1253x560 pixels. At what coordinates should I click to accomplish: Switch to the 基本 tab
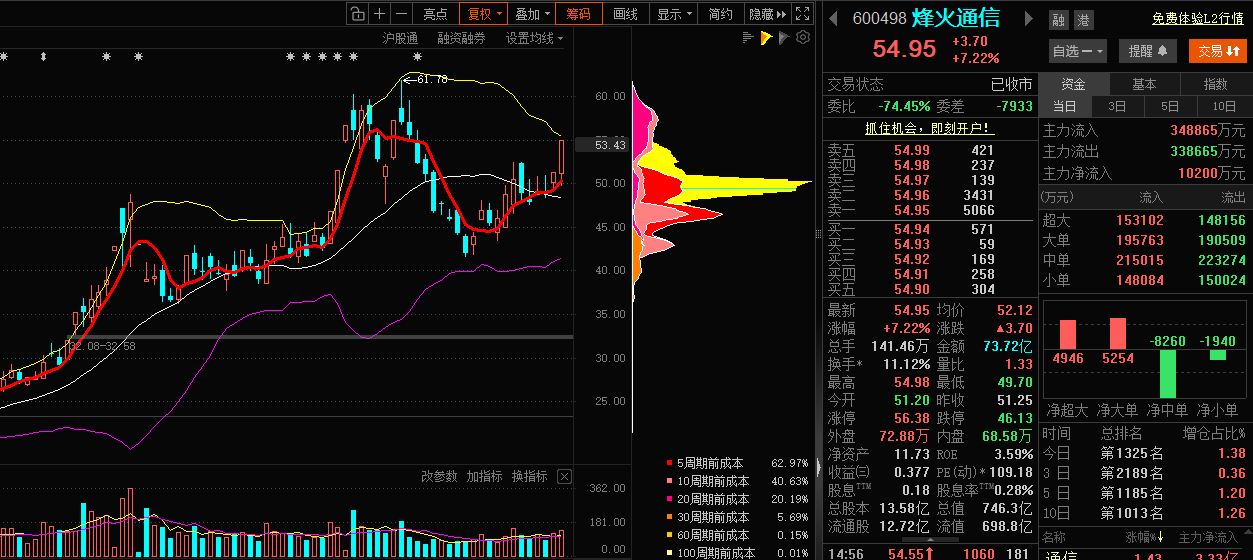tap(1144, 84)
